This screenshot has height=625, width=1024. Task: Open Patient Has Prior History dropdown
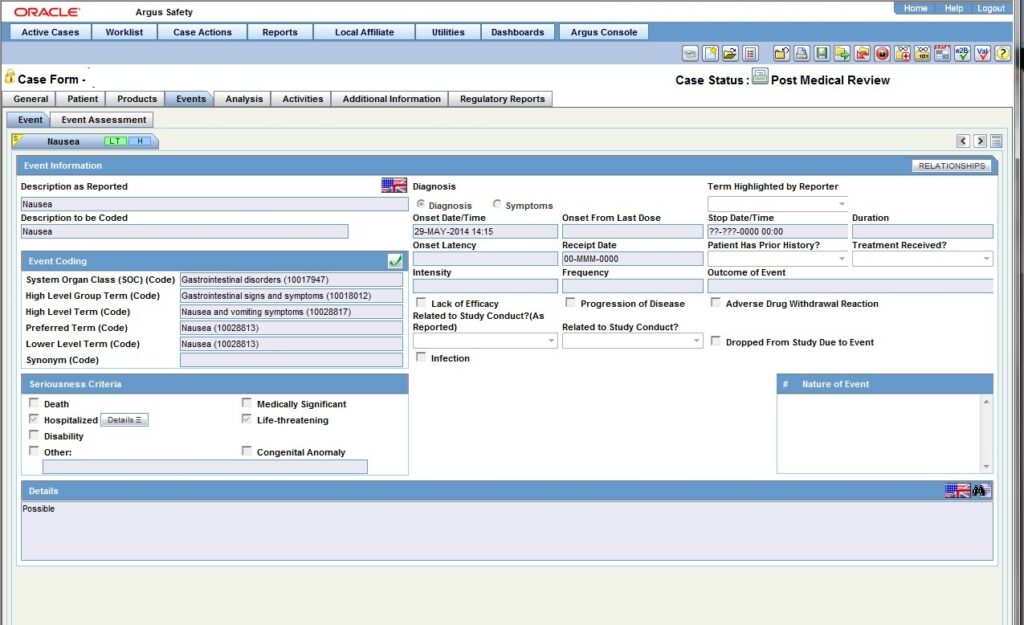(x=777, y=259)
